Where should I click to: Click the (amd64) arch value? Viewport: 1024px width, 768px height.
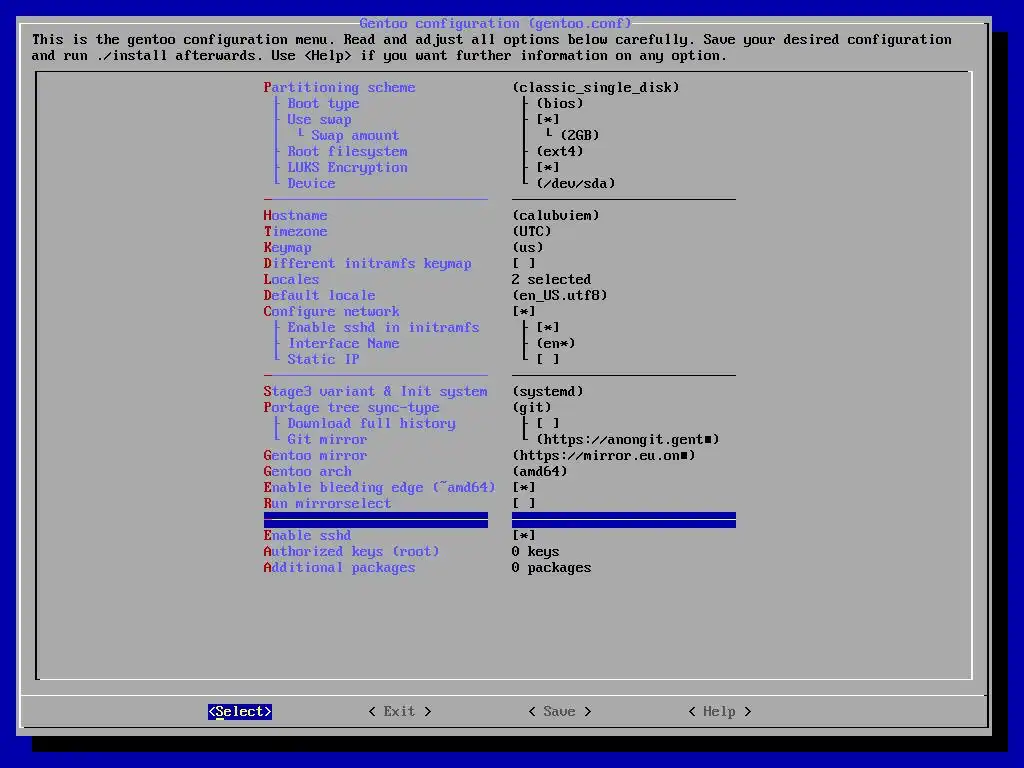coord(540,472)
